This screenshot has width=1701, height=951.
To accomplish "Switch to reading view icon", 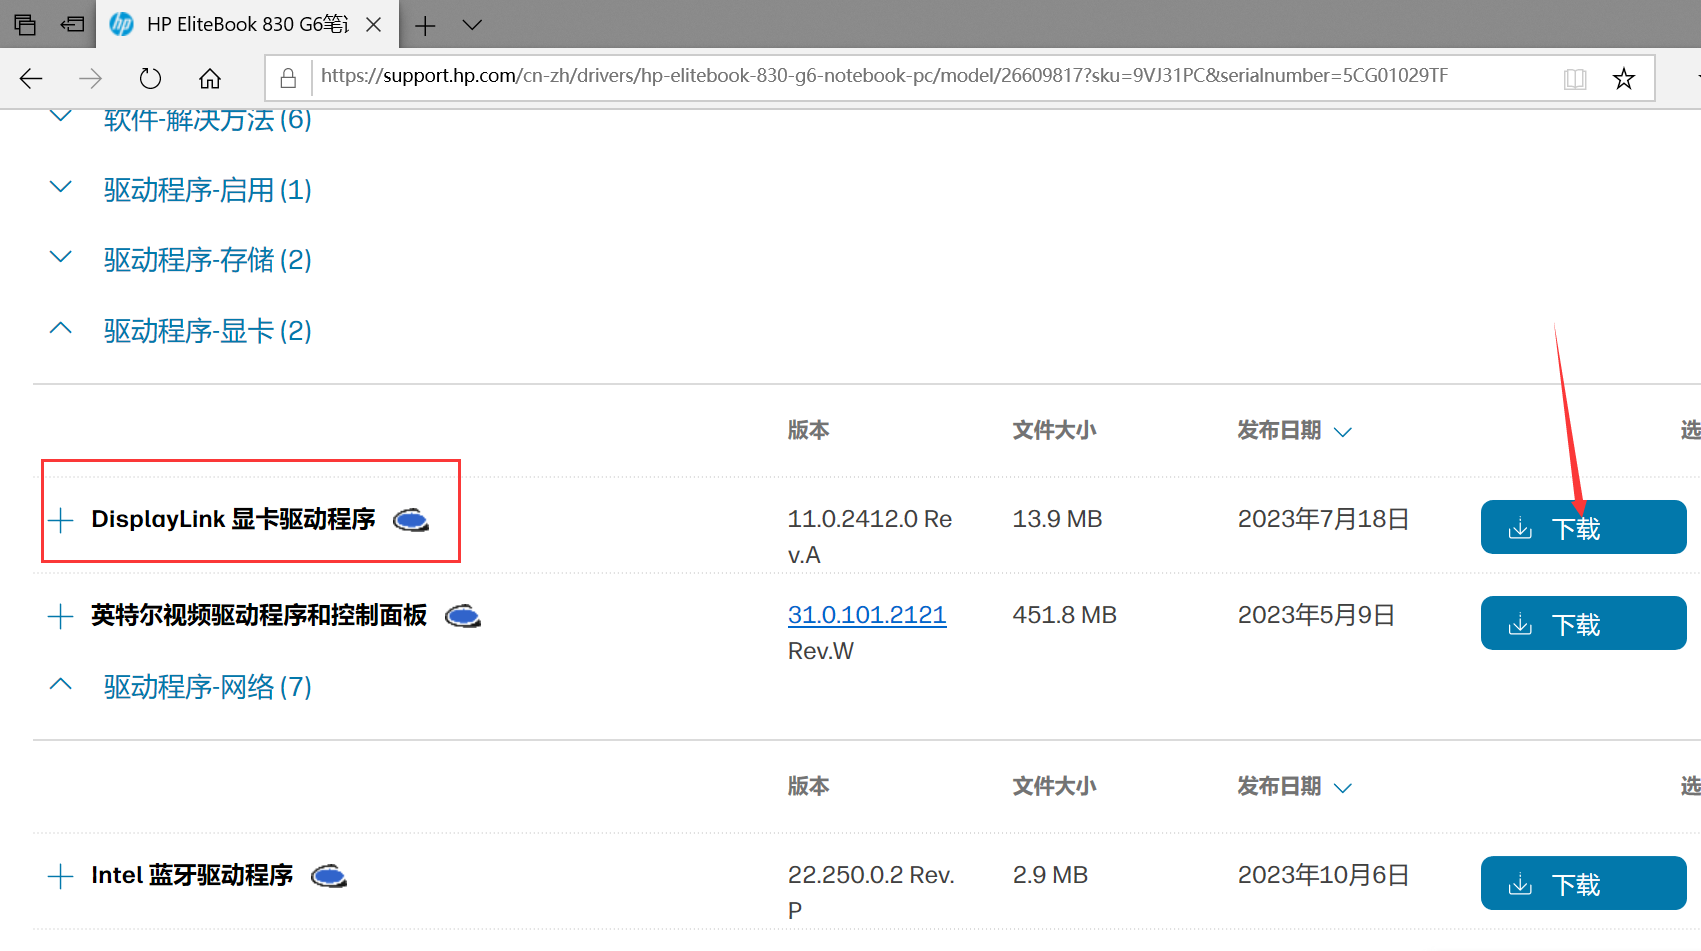I will [x=1575, y=78].
